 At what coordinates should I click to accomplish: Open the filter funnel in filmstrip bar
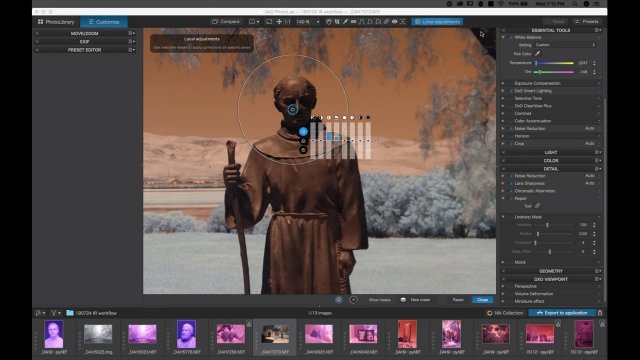pos(55,313)
